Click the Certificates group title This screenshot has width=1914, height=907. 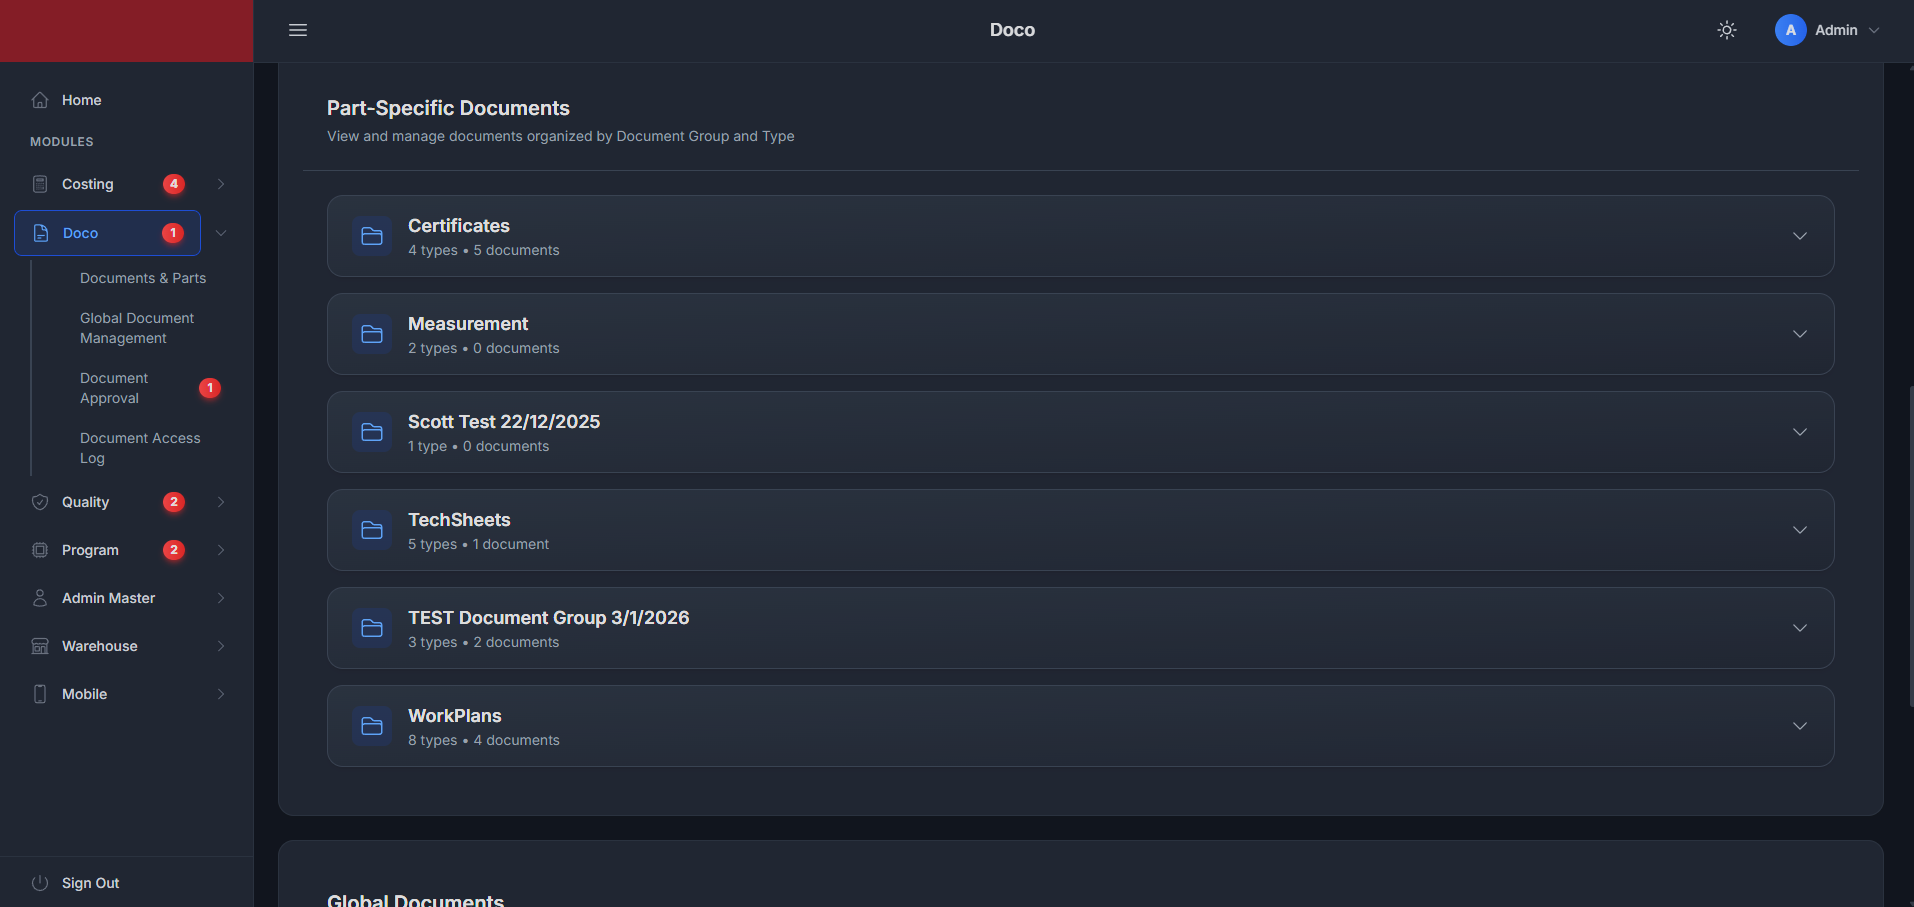point(459,226)
